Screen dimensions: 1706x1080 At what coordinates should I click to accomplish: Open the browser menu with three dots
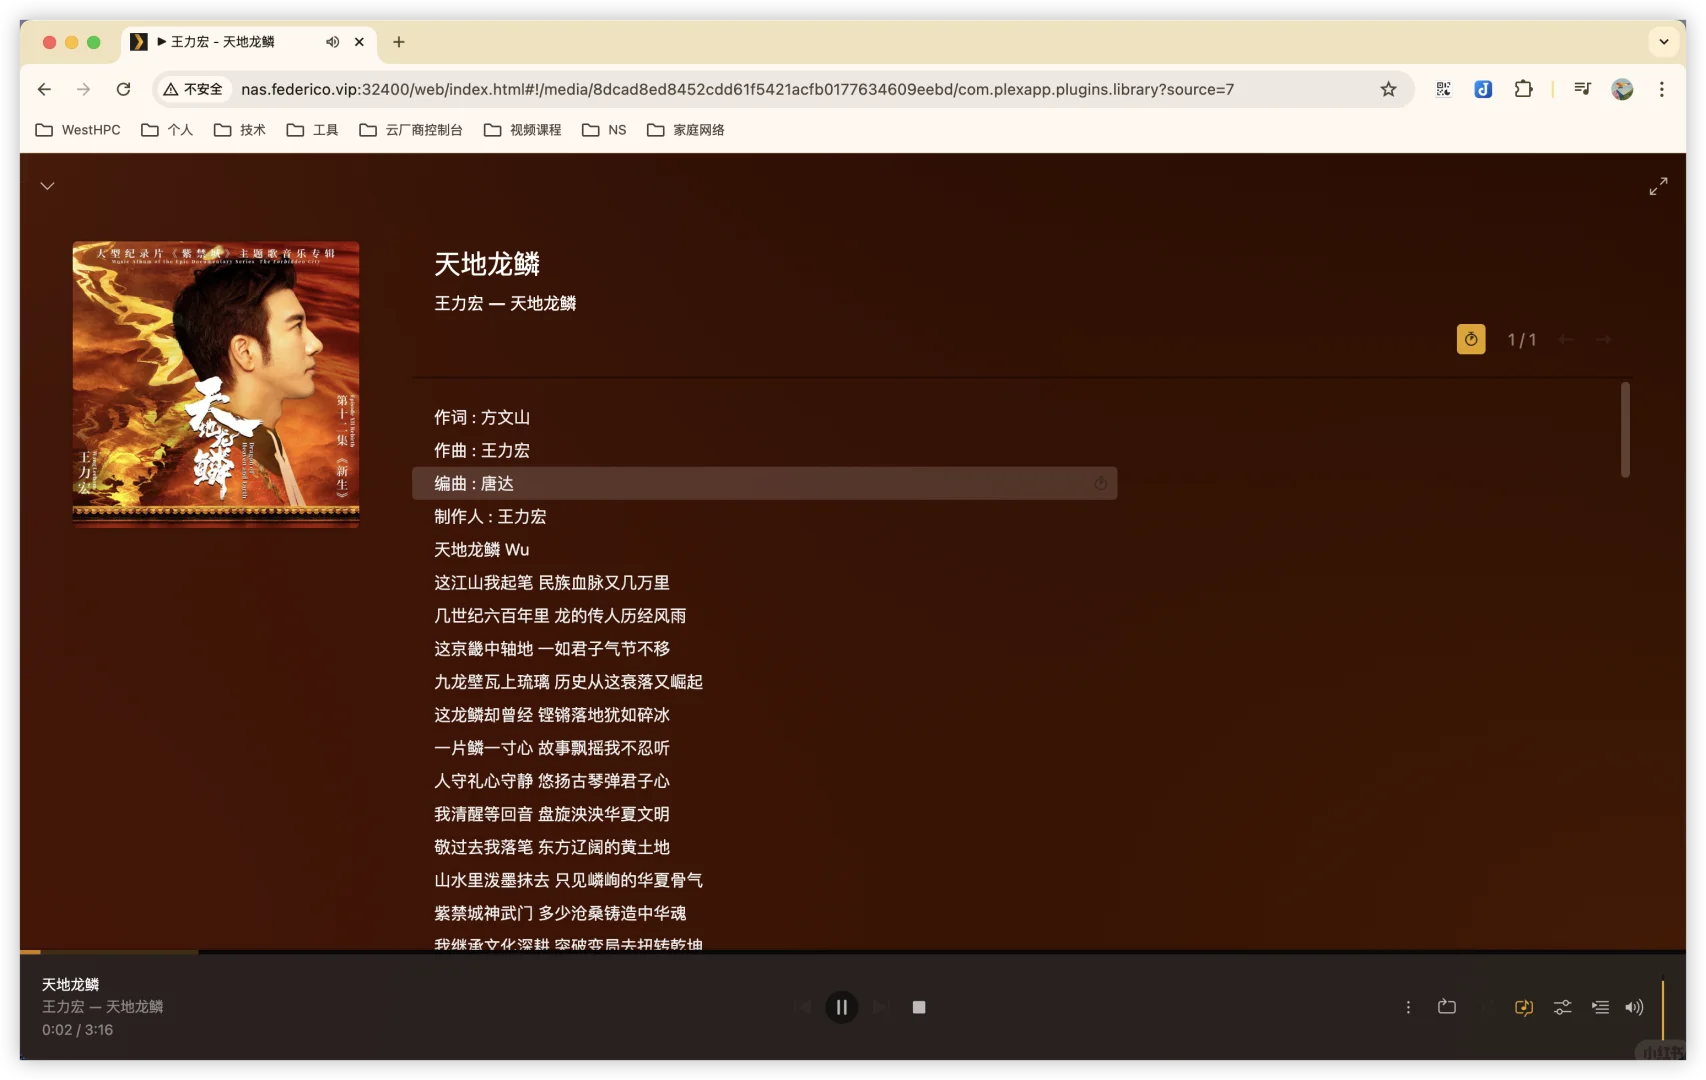pyautogui.click(x=1661, y=89)
